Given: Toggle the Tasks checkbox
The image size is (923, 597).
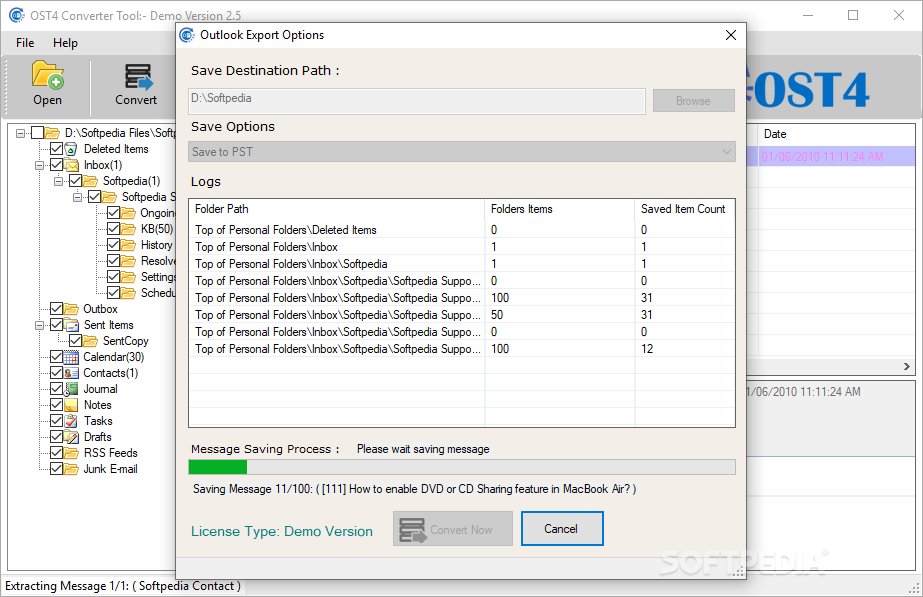Looking at the screenshot, I should [57, 420].
